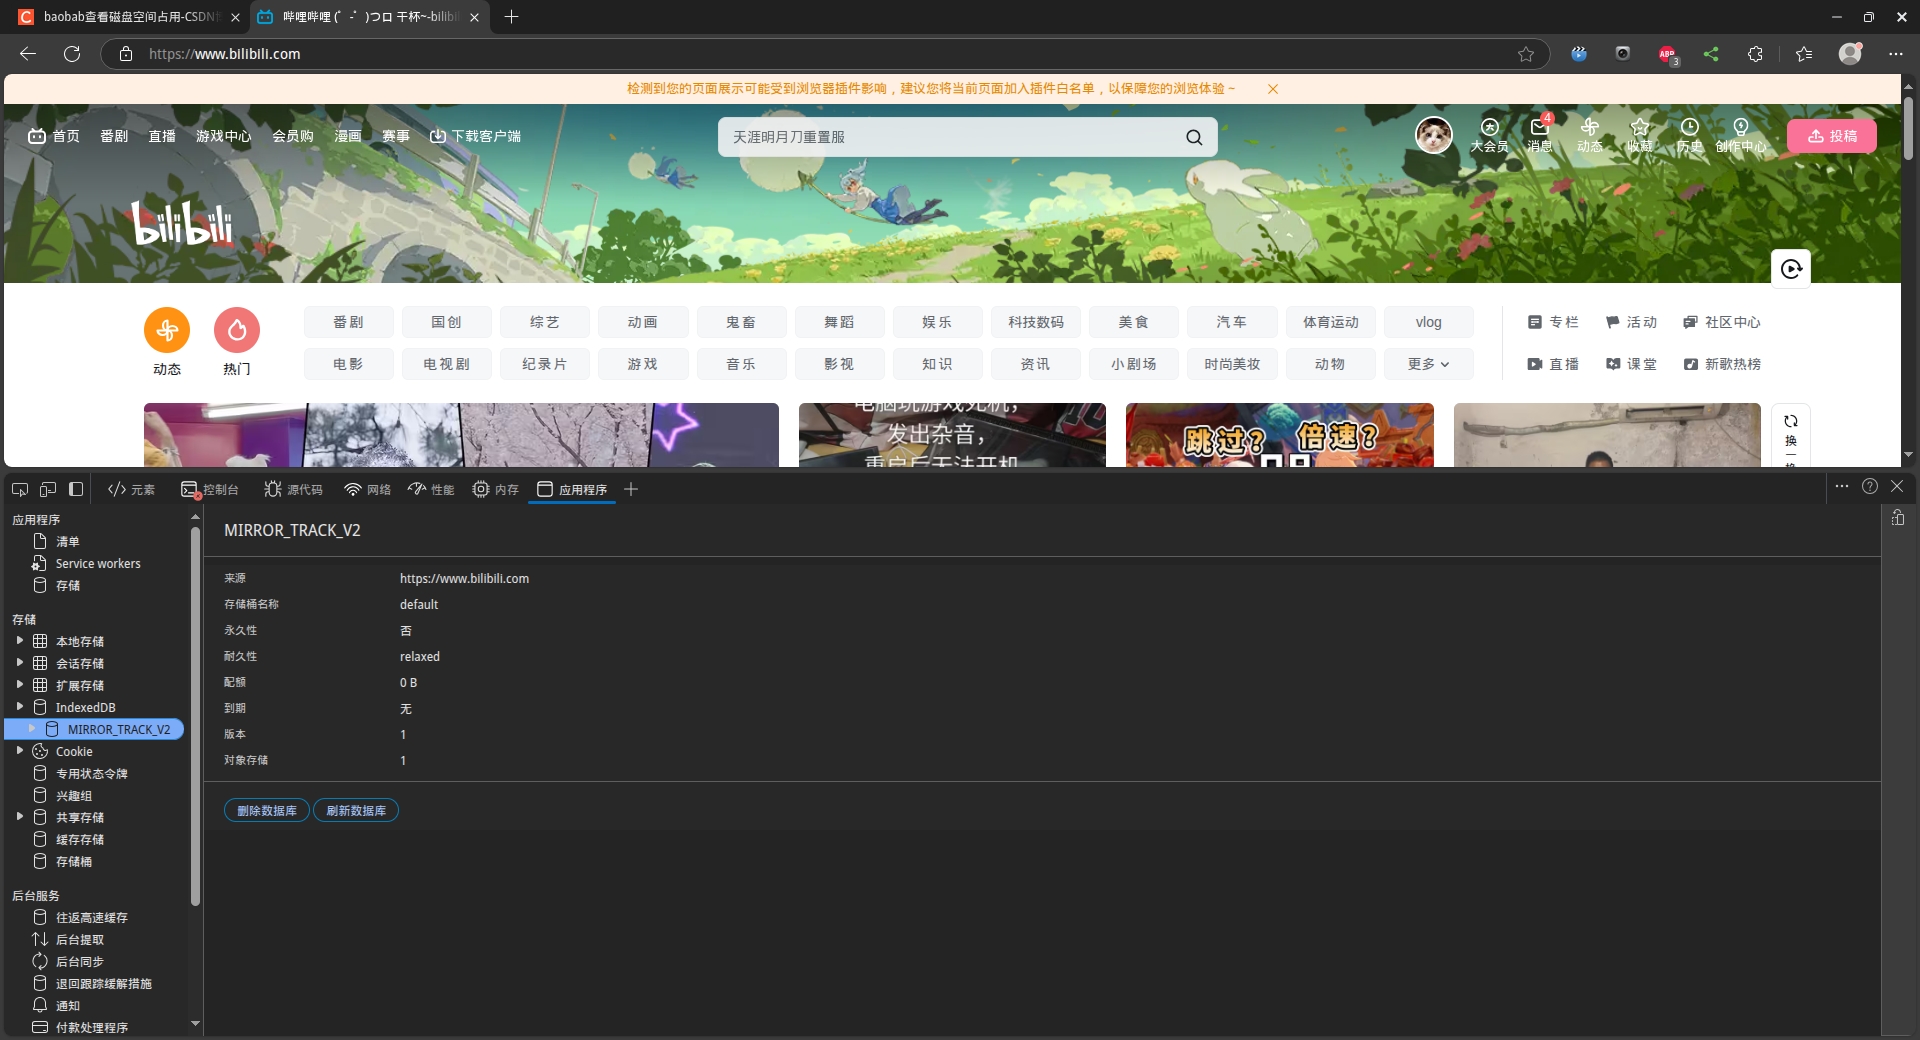Switch to DevTools 网络 tab
This screenshot has width=1920, height=1040.
pyautogui.click(x=367, y=489)
